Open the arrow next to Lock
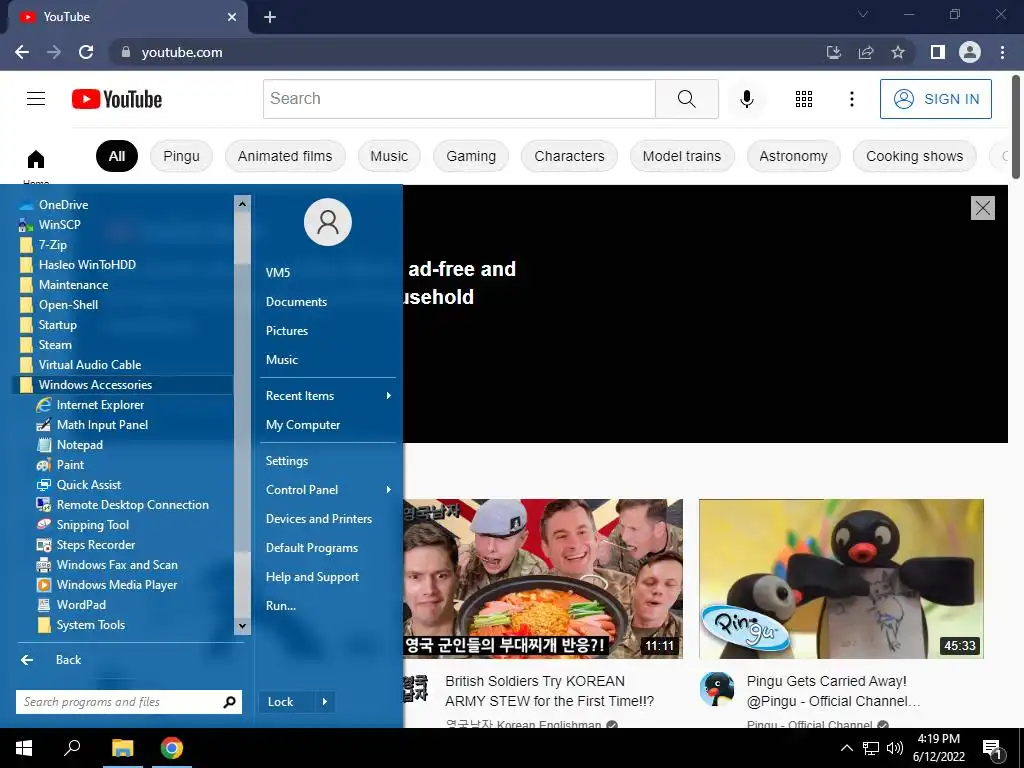Image resolution: width=1024 pixels, height=768 pixels. pos(325,702)
